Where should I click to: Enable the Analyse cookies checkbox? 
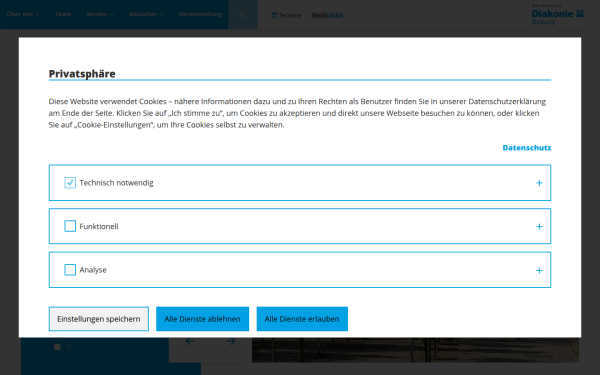point(70,270)
